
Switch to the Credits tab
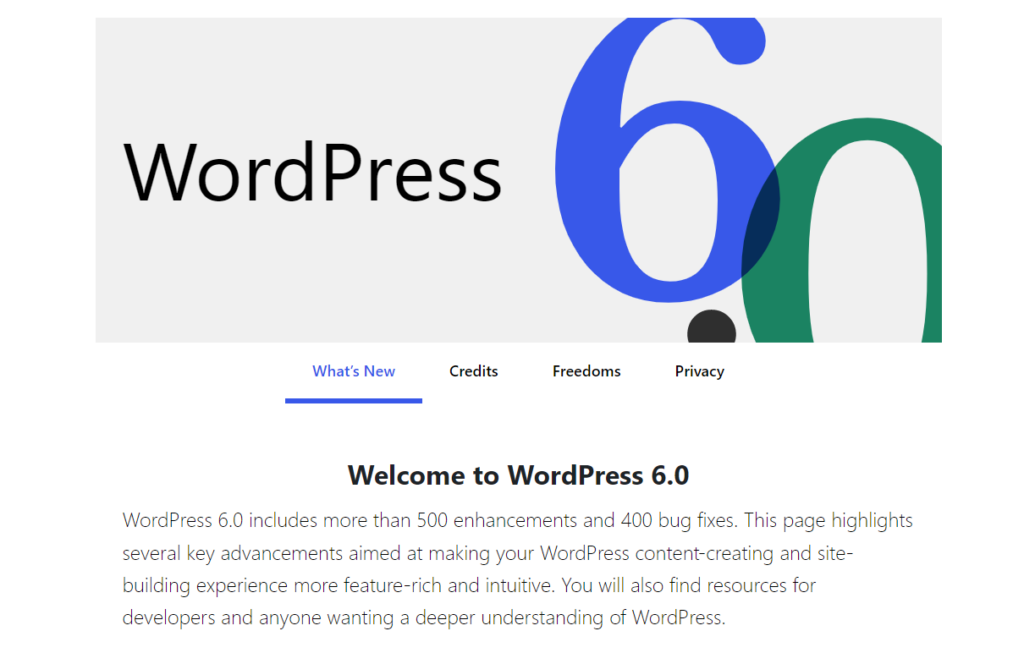(x=473, y=372)
